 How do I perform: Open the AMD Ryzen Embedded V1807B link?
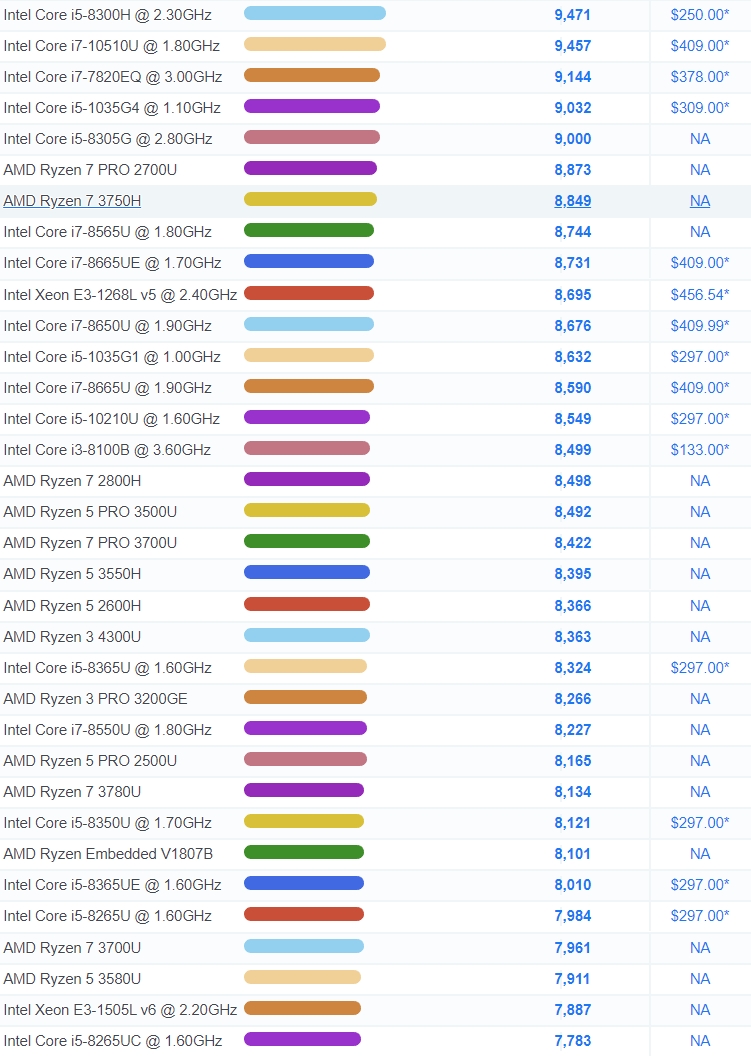click(x=108, y=854)
